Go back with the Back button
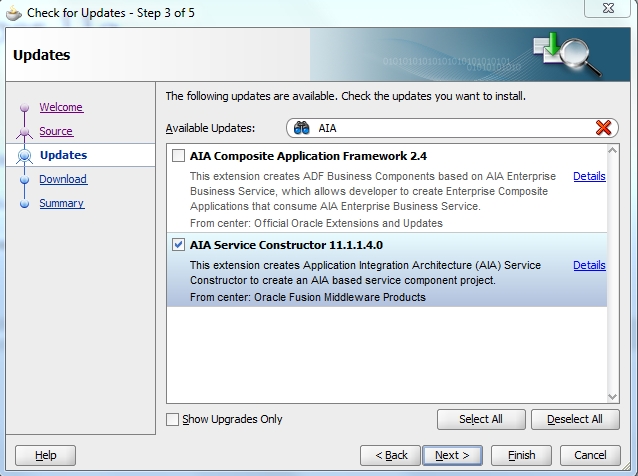 [x=391, y=455]
